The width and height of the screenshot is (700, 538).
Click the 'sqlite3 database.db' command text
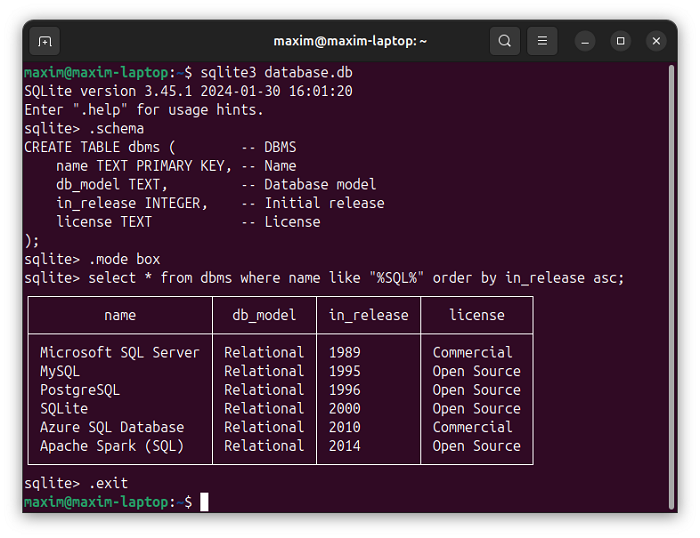[276, 73]
